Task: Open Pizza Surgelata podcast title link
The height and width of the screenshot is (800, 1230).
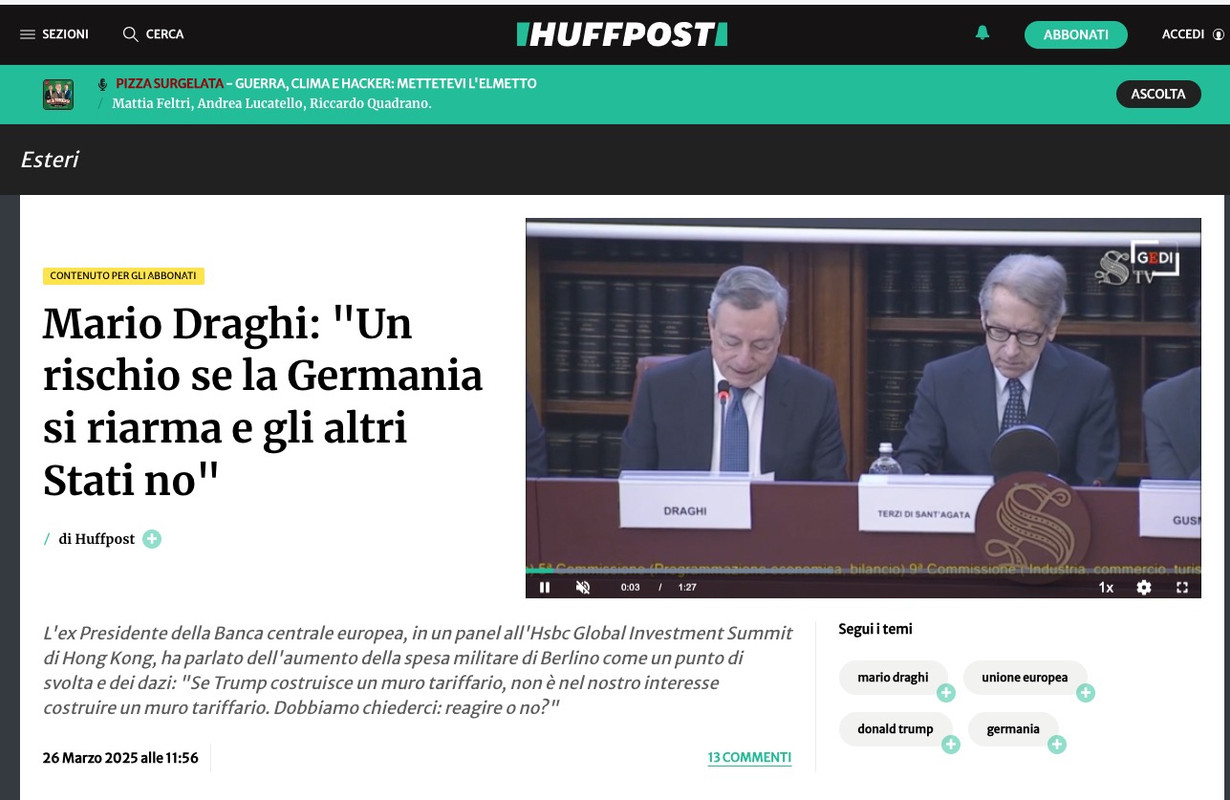Action: click(x=326, y=84)
